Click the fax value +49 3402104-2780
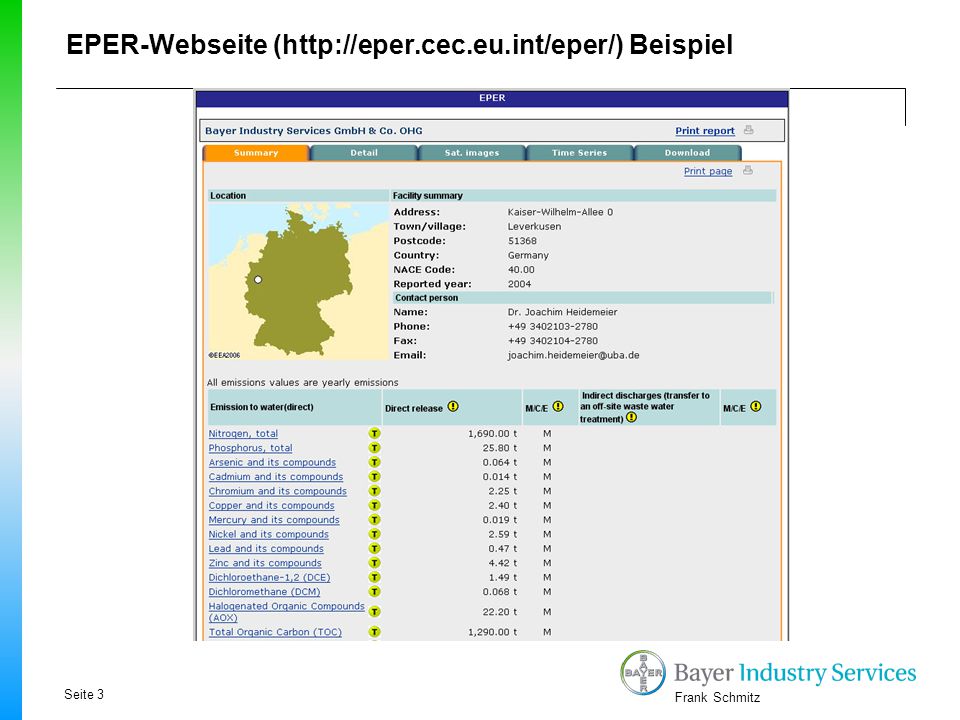The width and height of the screenshot is (960, 720). (x=552, y=341)
